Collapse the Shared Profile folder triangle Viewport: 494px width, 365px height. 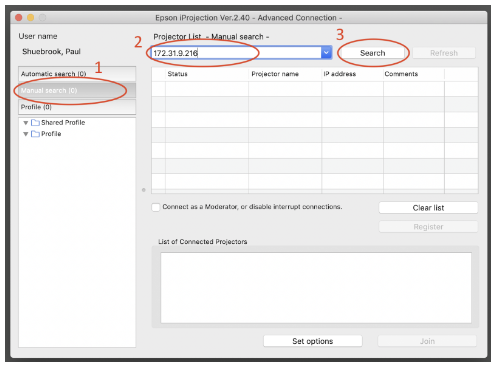25,123
